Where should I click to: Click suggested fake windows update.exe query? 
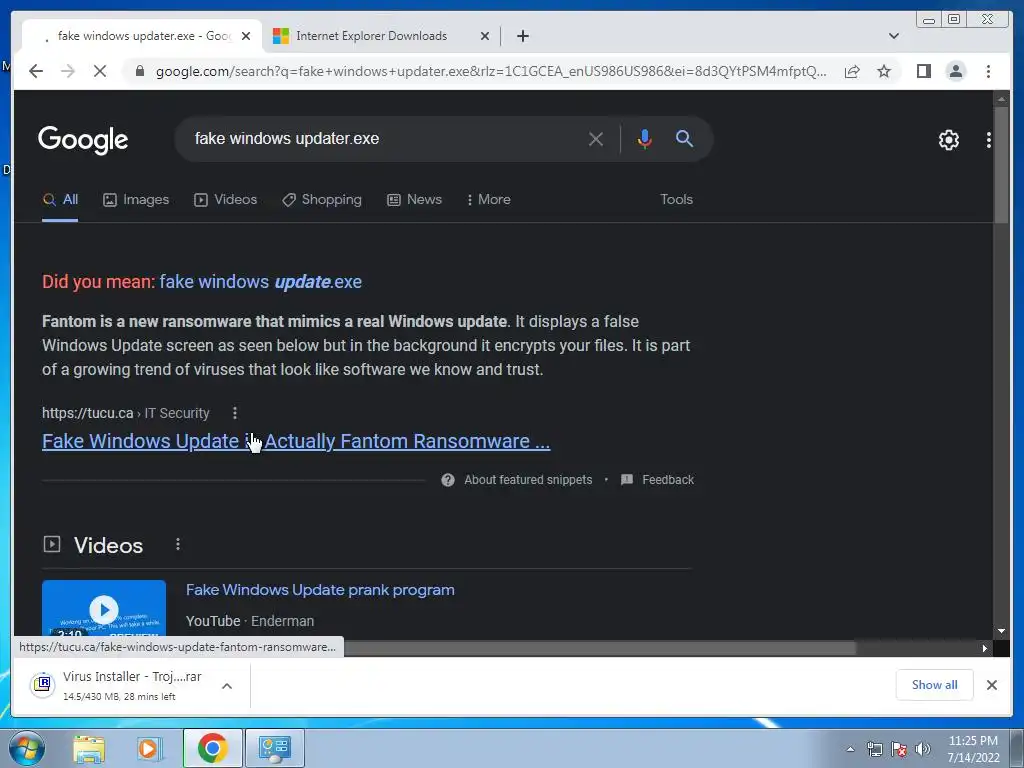coord(261,281)
